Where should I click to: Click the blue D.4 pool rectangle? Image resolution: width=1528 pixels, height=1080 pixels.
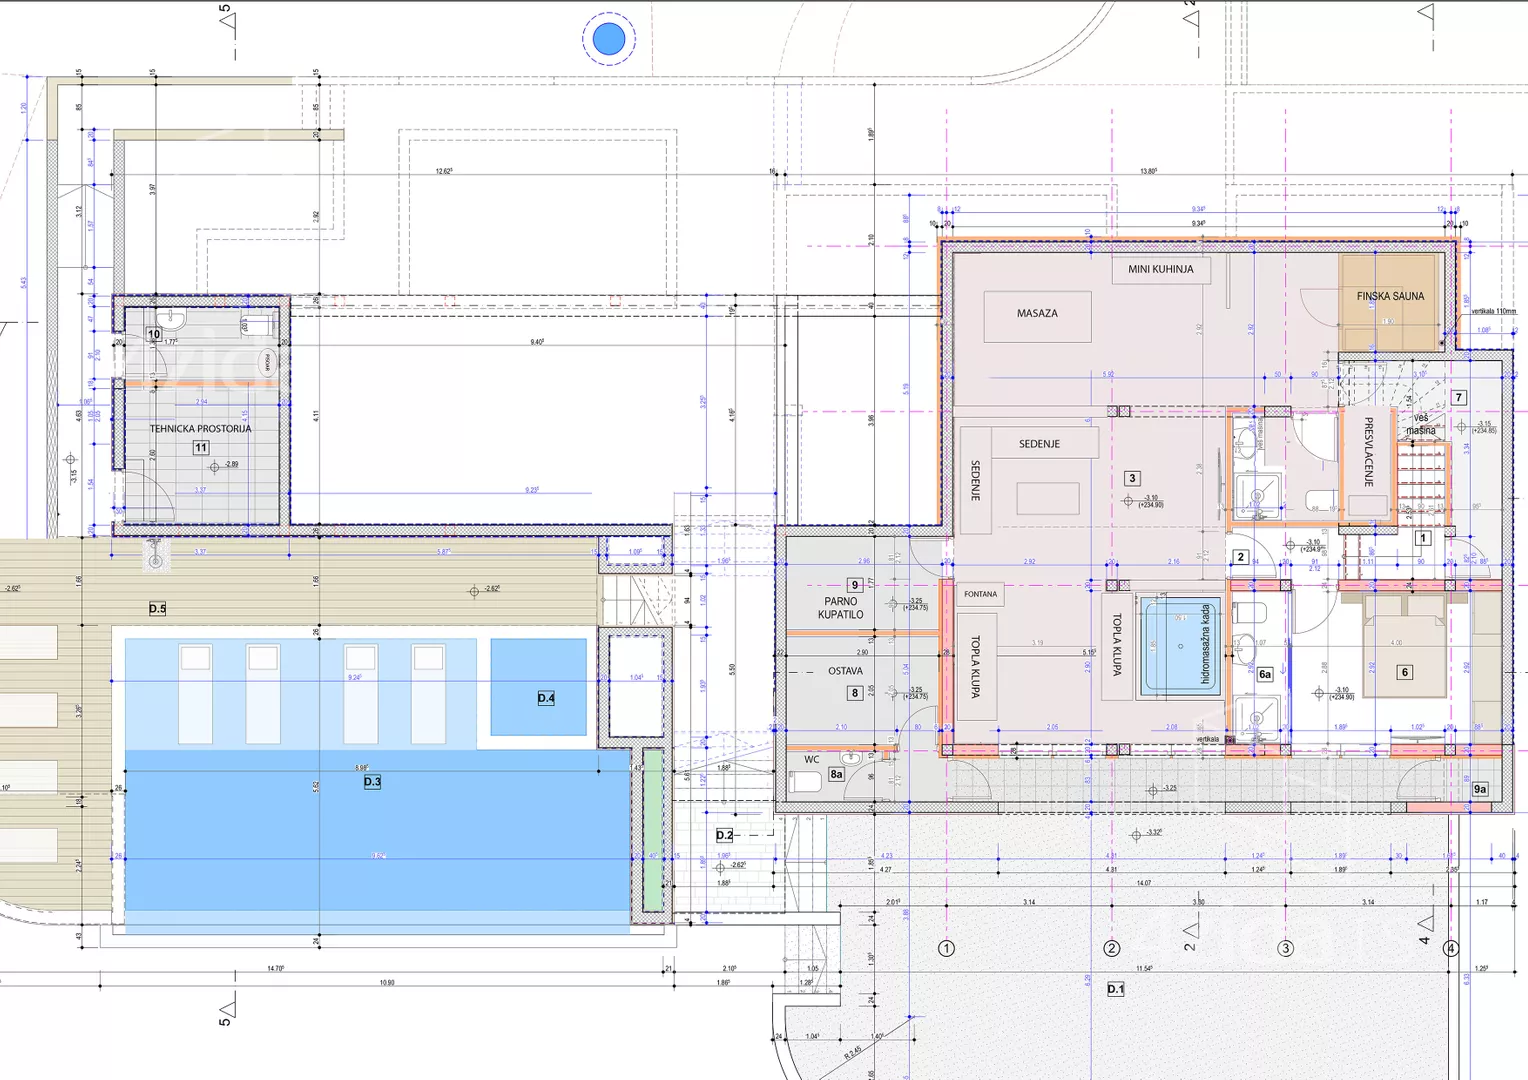pyautogui.click(x=538, y=687)
